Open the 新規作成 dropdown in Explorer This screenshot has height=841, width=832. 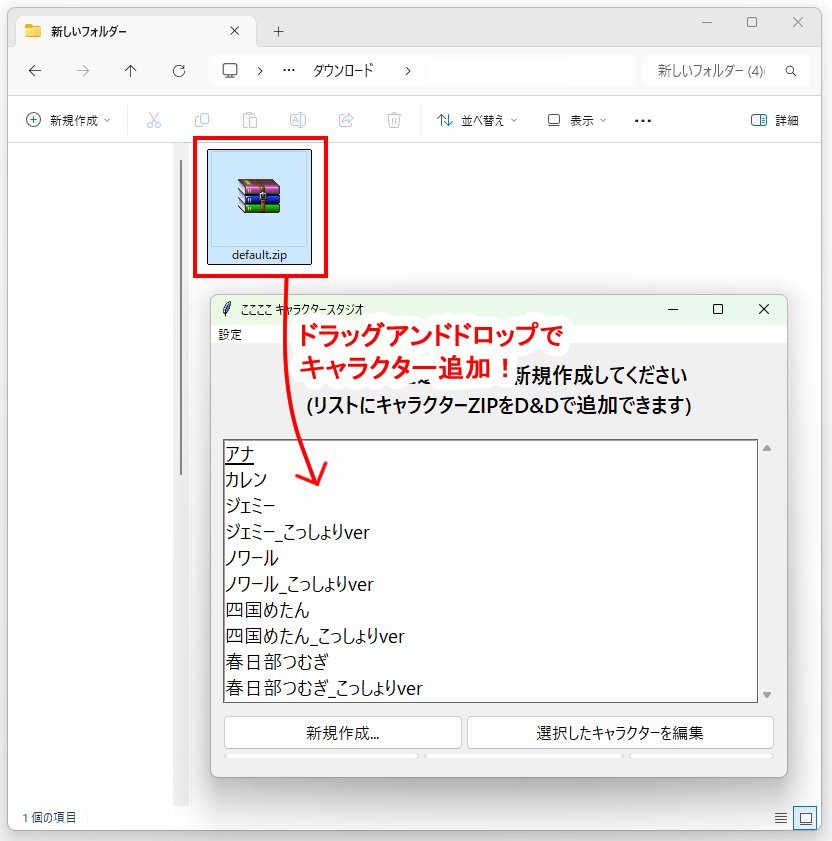coord(68,120)
